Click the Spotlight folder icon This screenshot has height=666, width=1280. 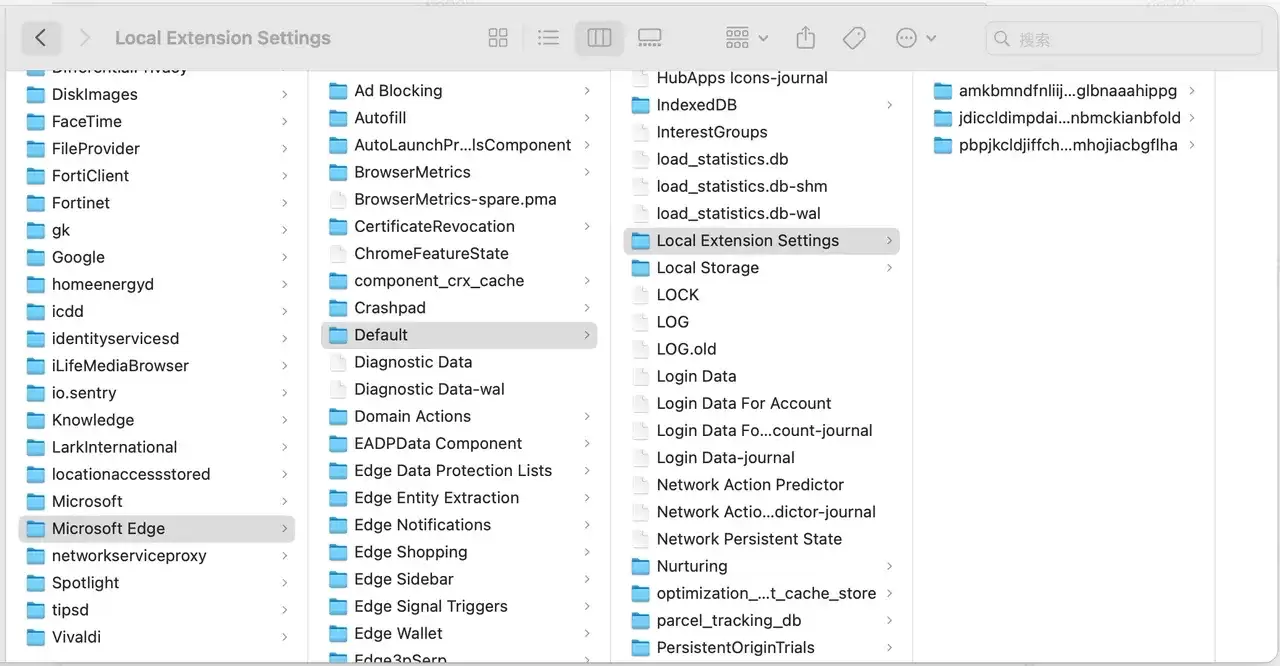coord(35,583)
